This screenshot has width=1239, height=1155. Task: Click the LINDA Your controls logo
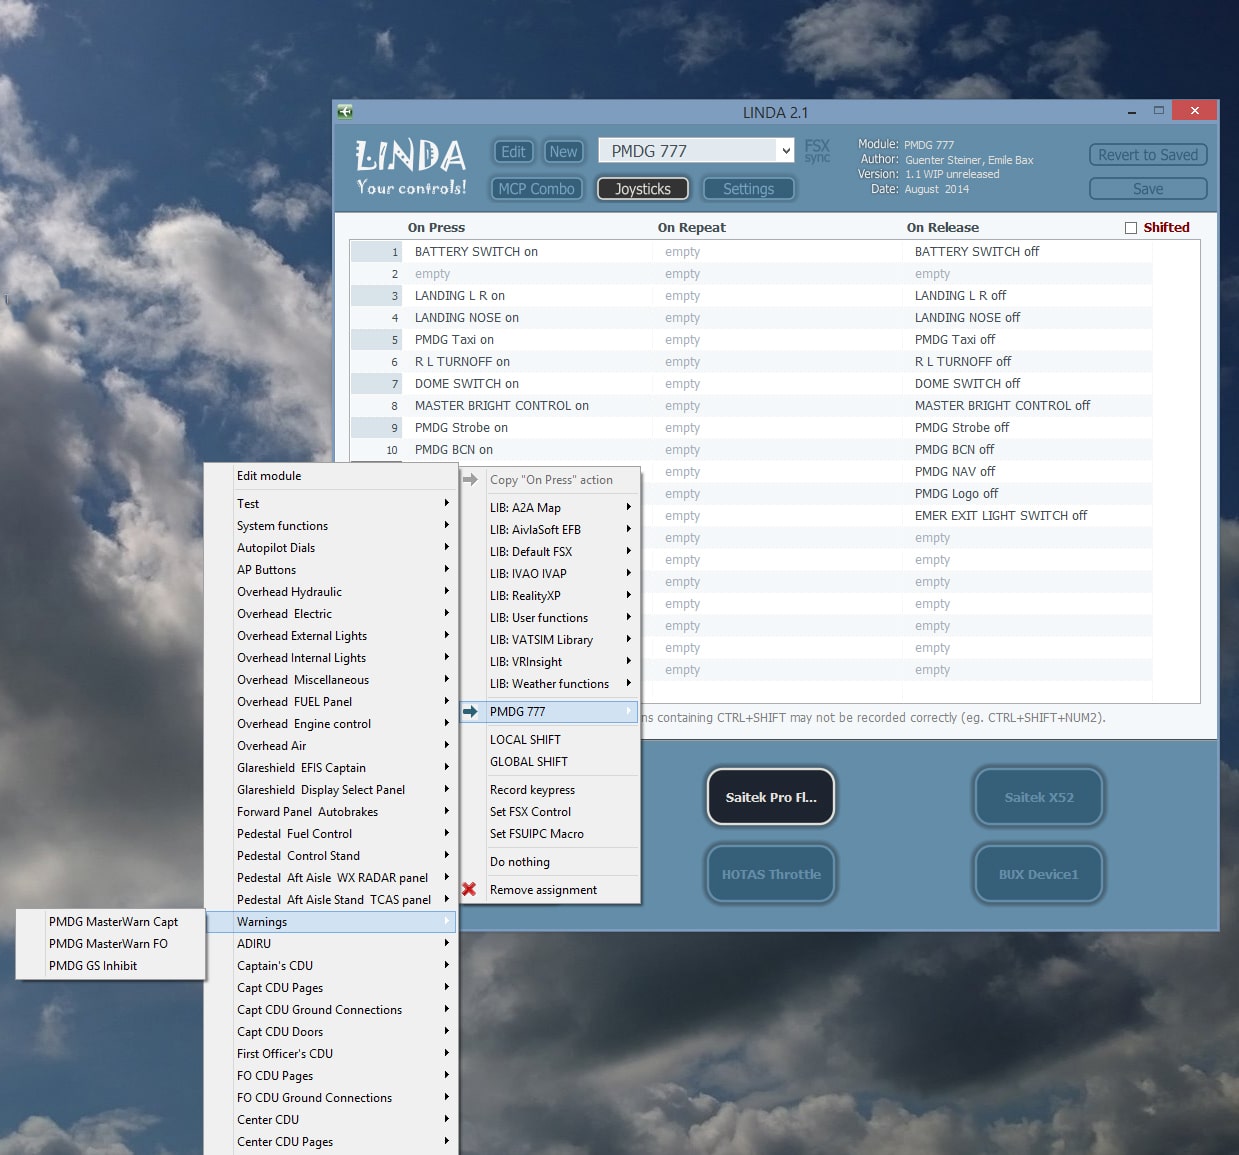pos(411,167)
